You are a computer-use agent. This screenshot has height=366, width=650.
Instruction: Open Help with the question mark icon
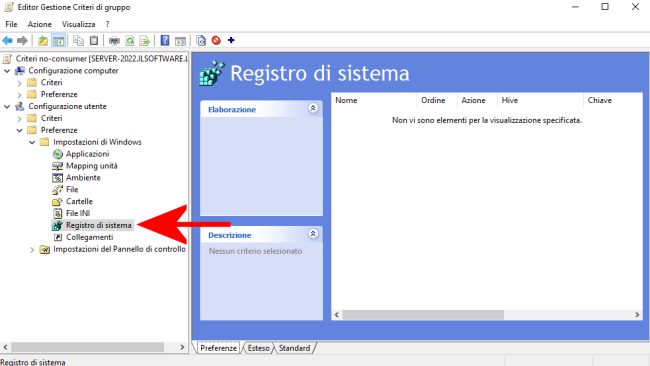165,41
